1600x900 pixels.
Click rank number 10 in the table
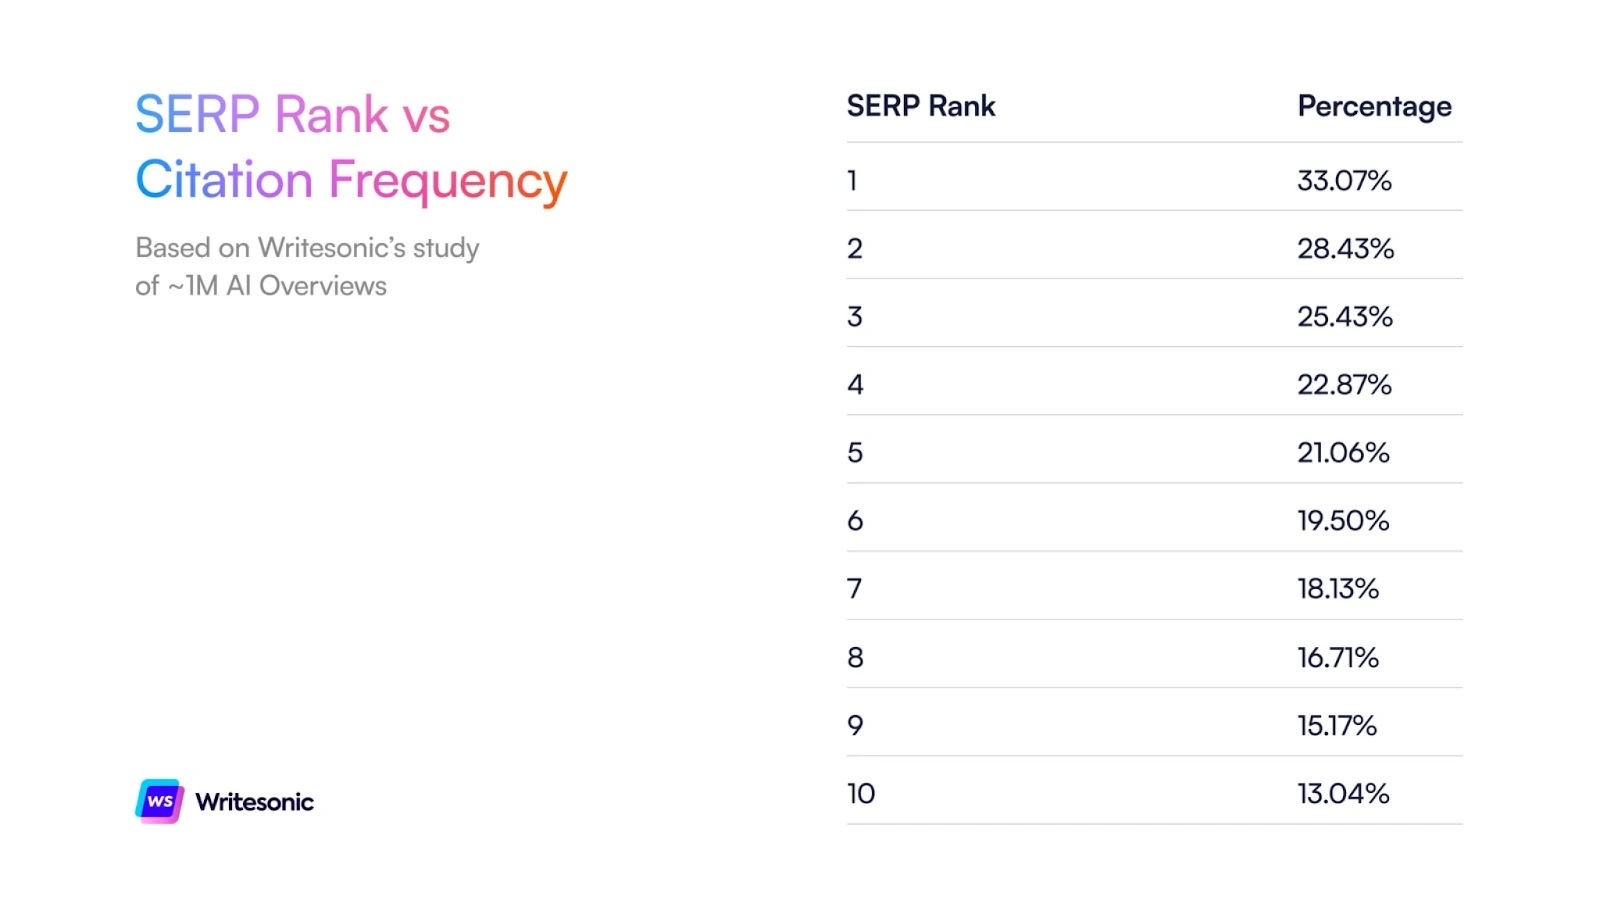860,794
